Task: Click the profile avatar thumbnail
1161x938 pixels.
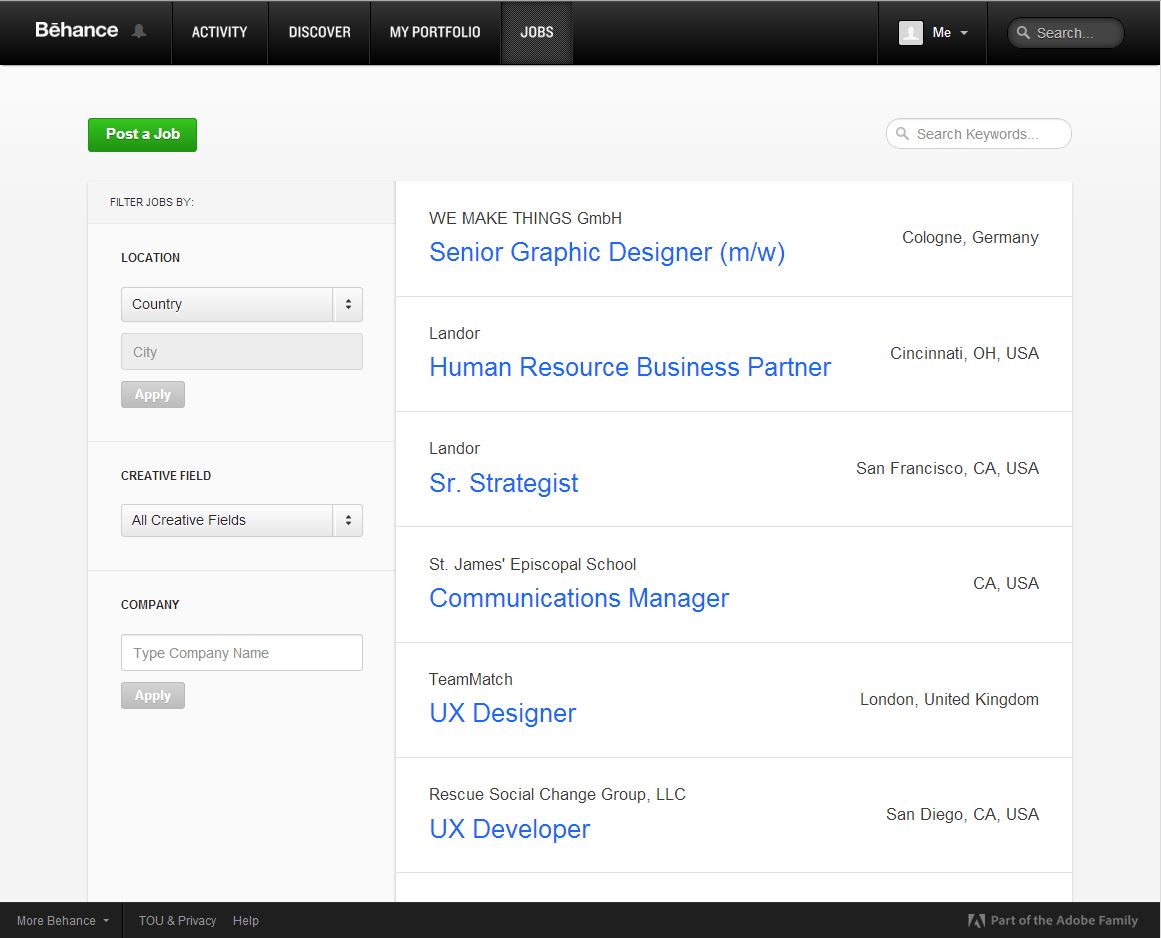Action: 911,33
